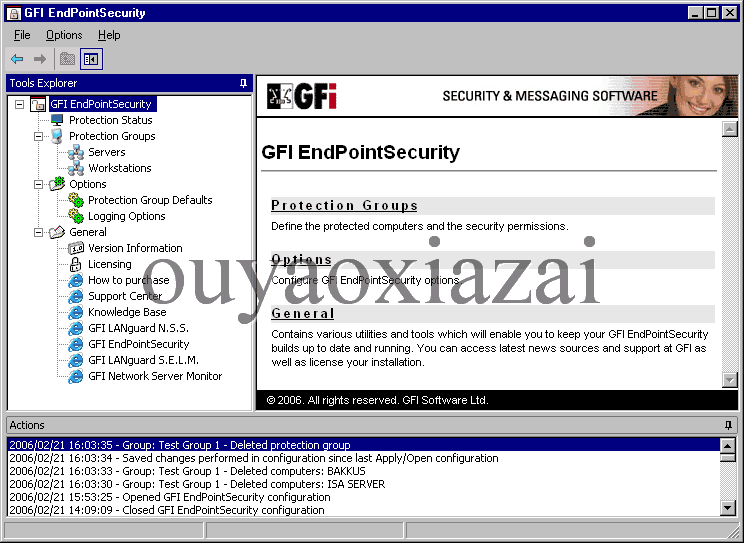Click the content pane scroll down arrow
The height and width of the screenshot is (543, 744).
[x=729, y=380]
